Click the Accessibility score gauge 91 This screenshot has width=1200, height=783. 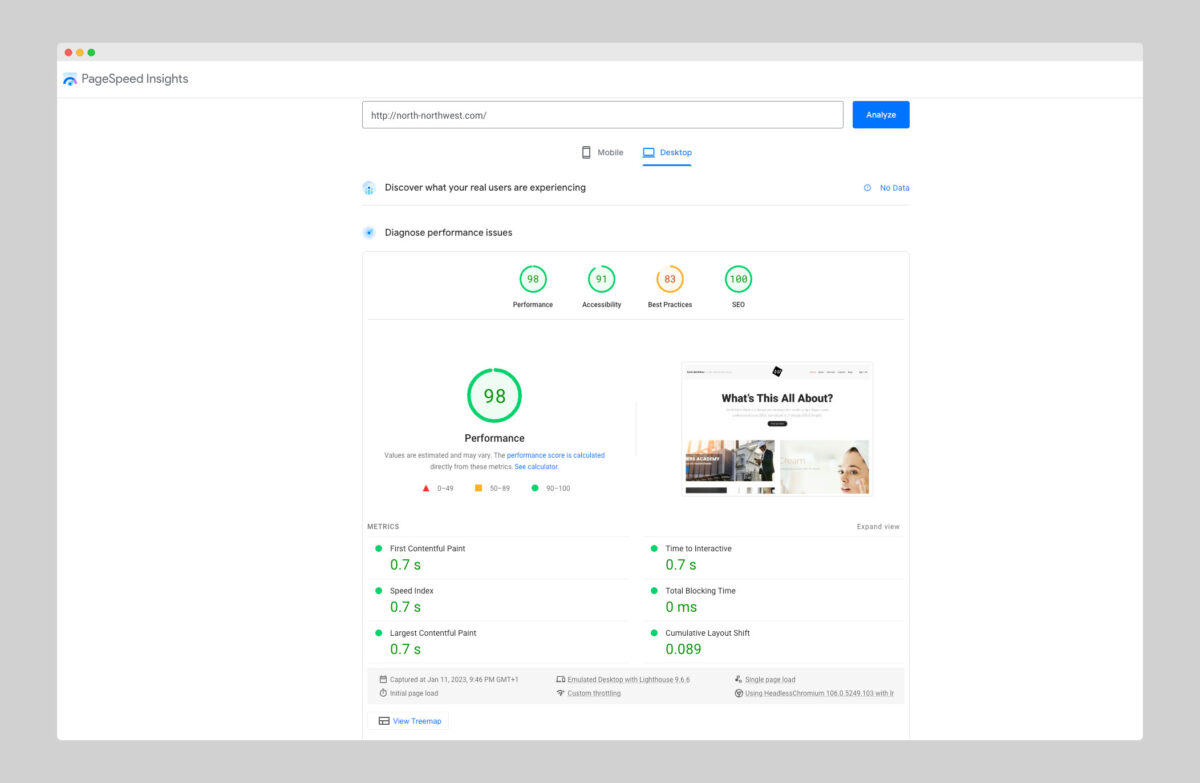(x=601, y=279)
